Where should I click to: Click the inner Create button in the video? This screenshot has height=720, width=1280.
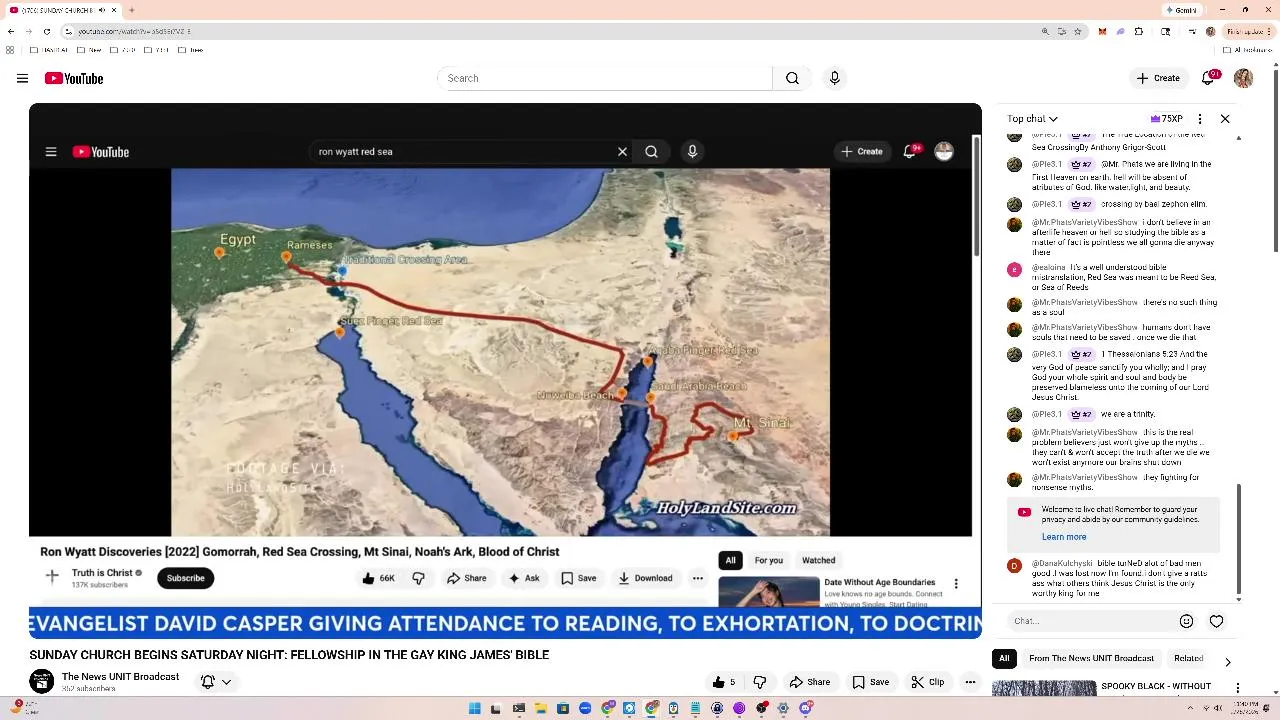[862, 152]
